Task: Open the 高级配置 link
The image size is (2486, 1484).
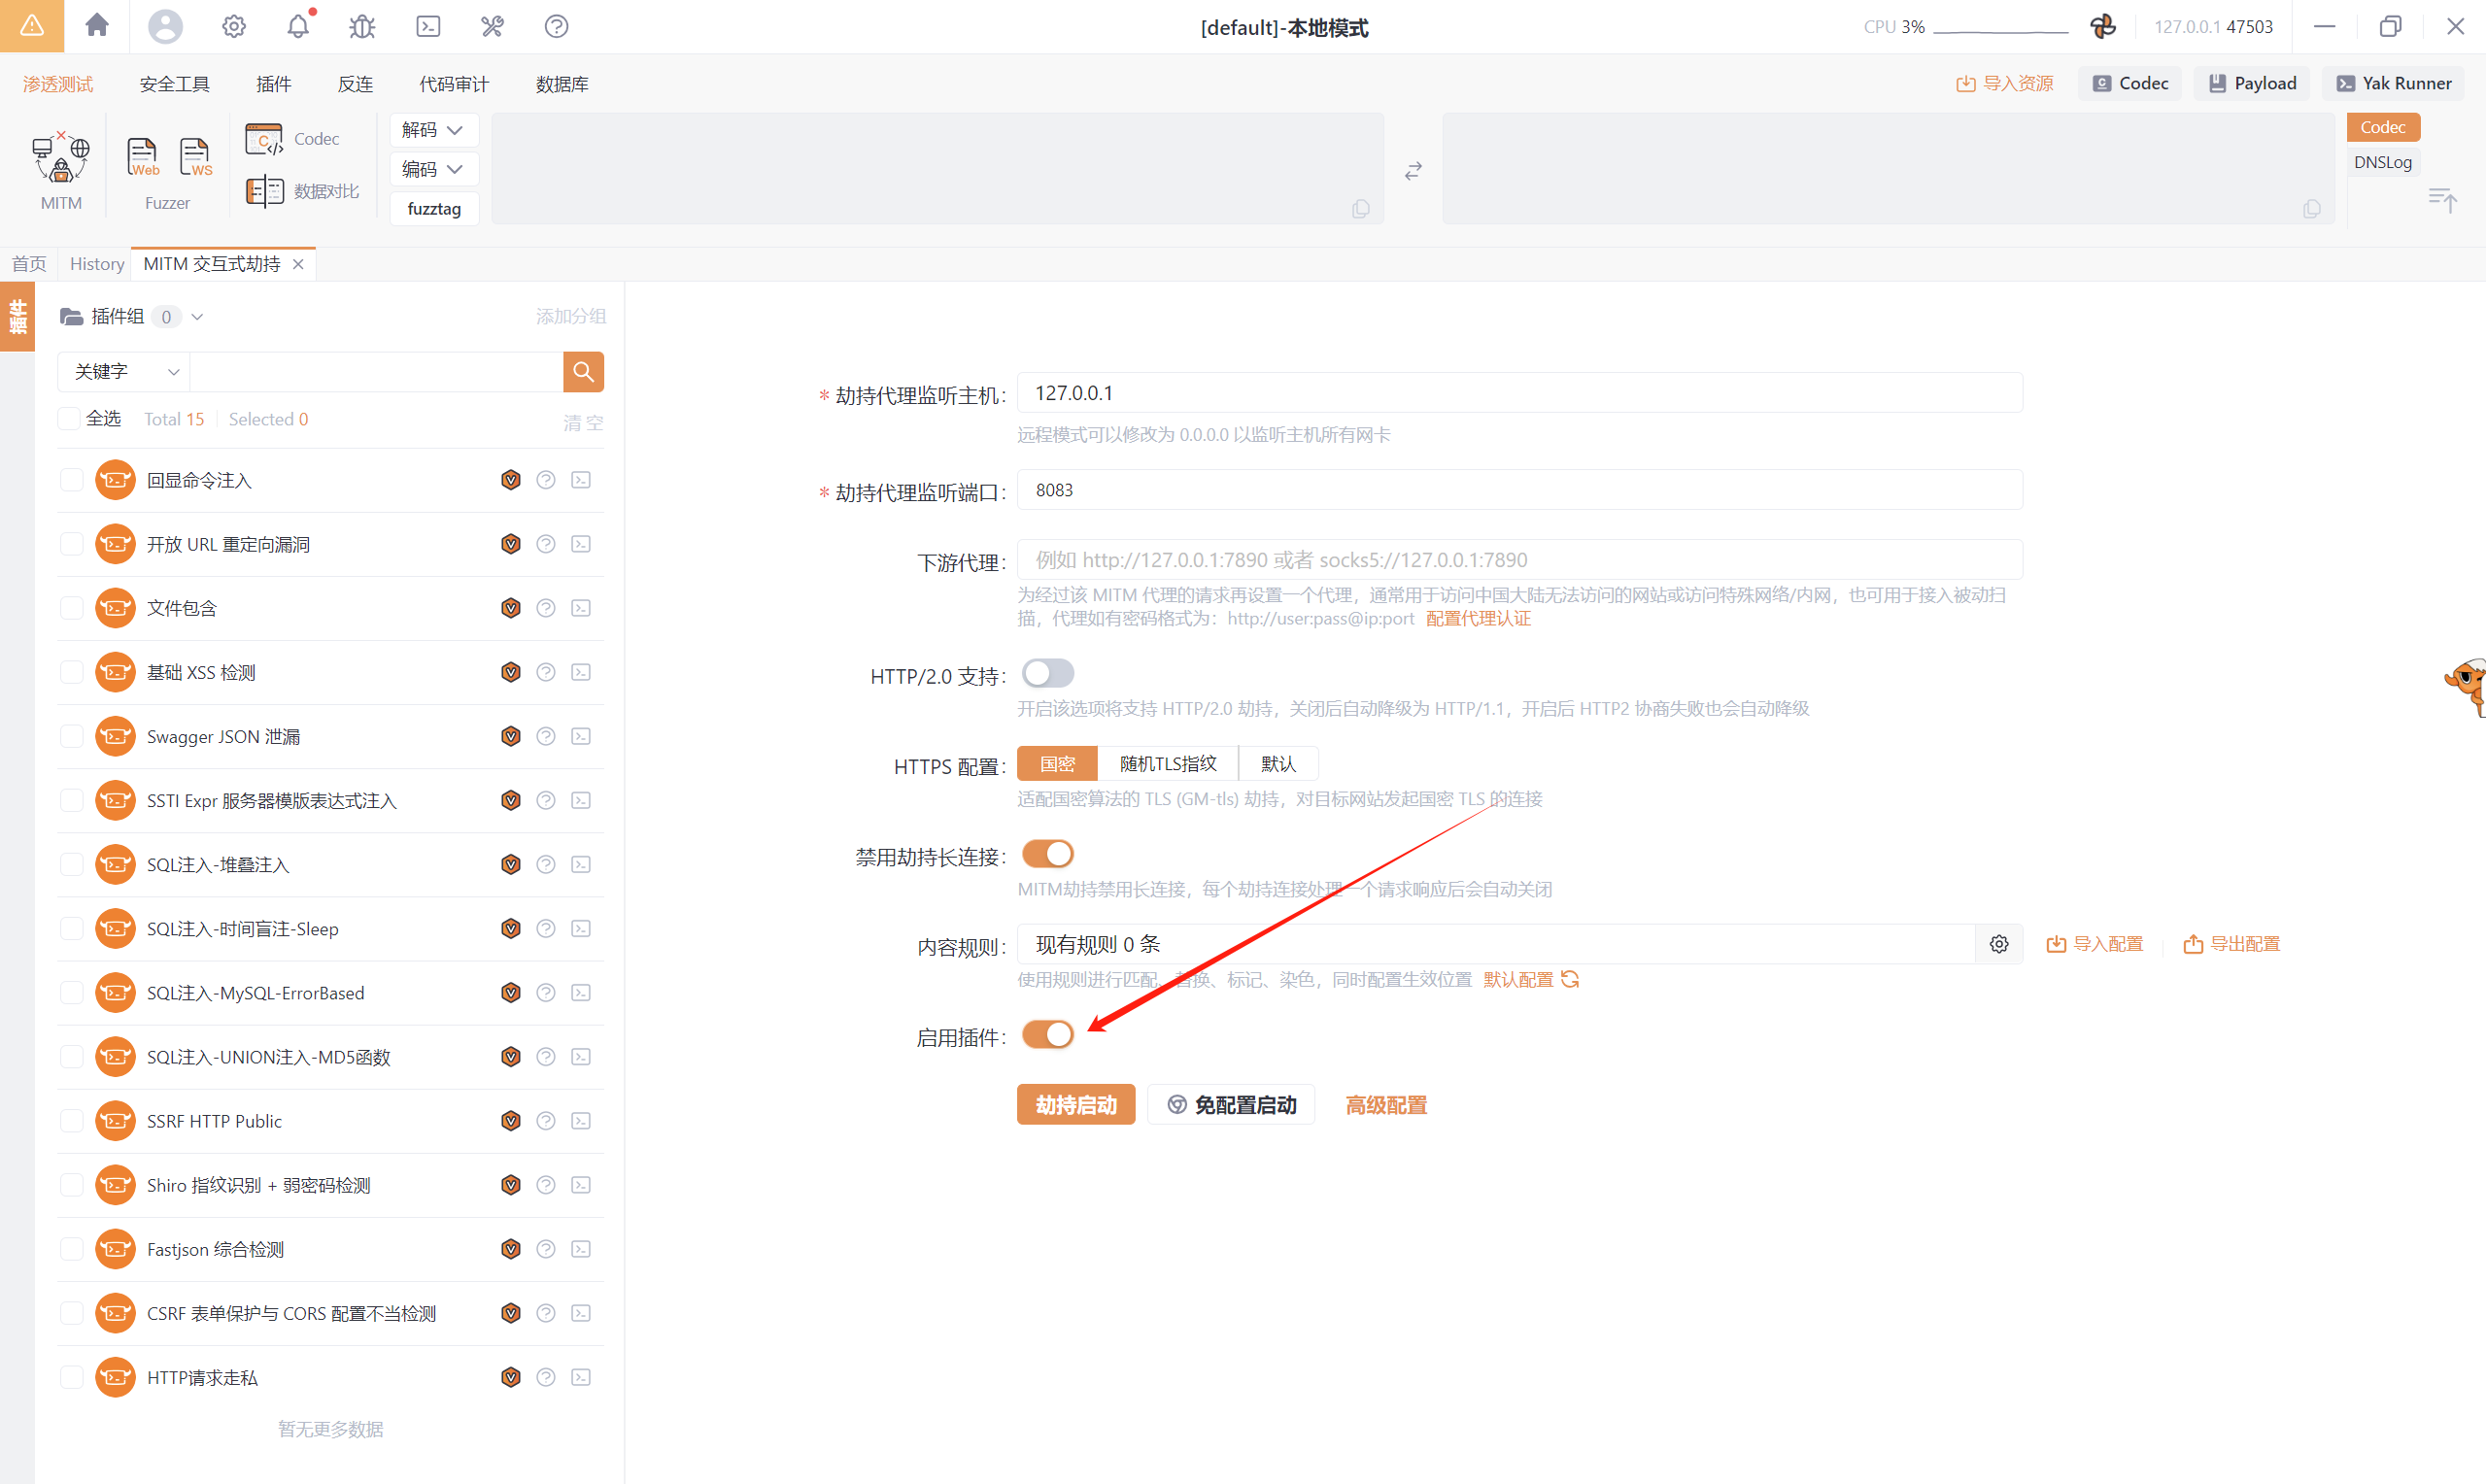Action: [1385, 1105]
